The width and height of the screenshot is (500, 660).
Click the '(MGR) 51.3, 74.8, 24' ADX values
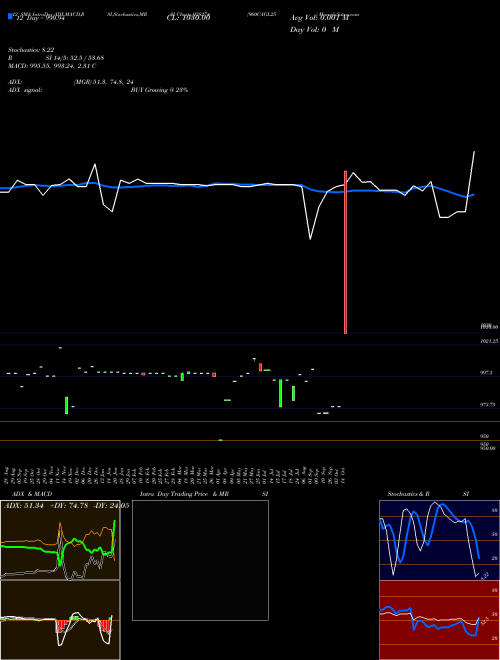103,82
